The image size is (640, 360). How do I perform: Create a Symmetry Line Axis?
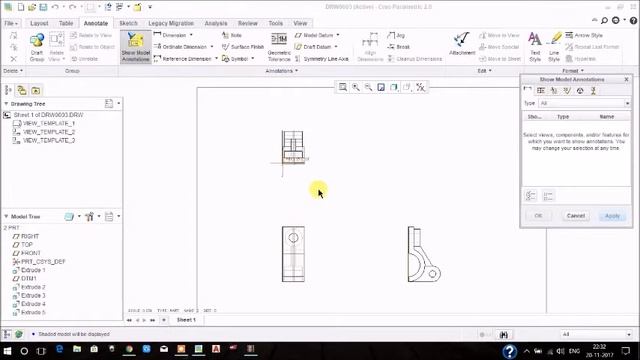coord(322,59)
